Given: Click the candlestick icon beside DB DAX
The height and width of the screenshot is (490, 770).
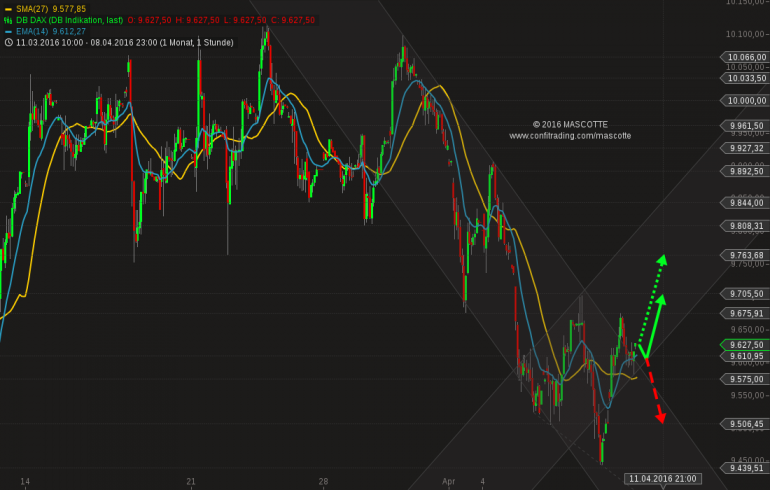Looking at the screenshot, I should tap(8, 20).
